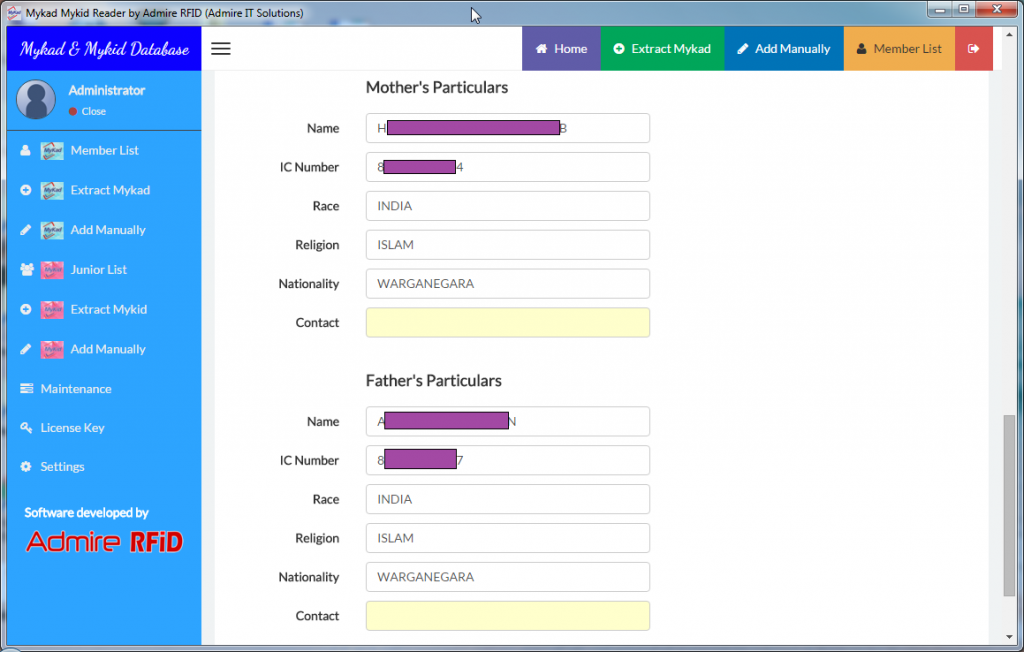This screenshot has width=1024, height=652.
Task: Click the hamburger menu toggle icon
Action: coord(221,49)
